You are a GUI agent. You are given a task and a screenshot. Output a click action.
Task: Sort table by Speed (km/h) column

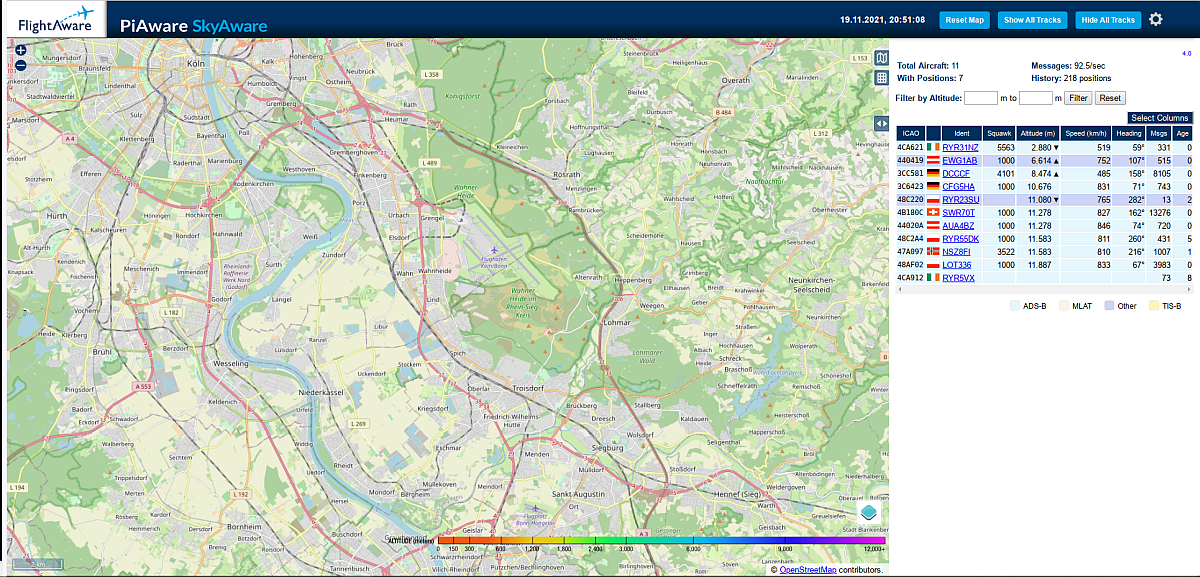pyautogui.click(x=1086, y=133)
